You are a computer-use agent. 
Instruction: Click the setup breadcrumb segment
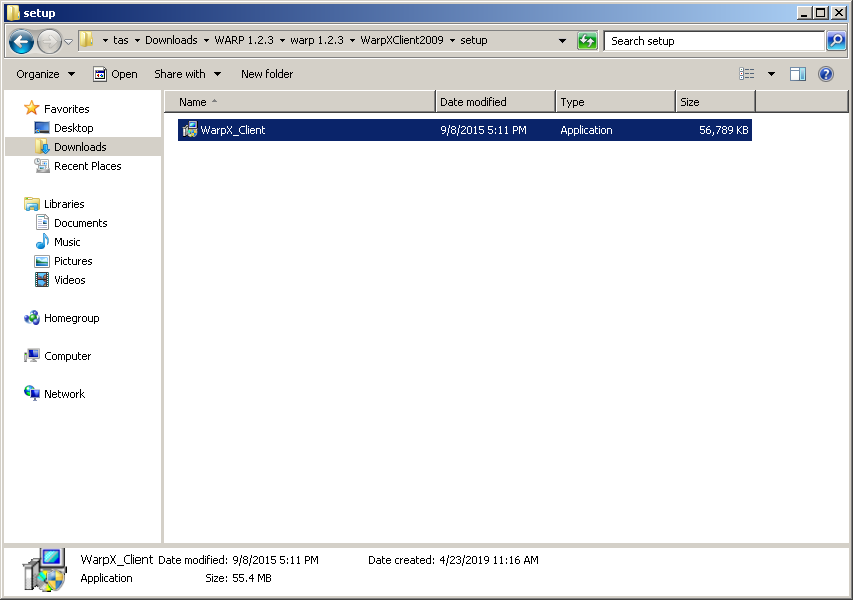click(x=473, y=40)
